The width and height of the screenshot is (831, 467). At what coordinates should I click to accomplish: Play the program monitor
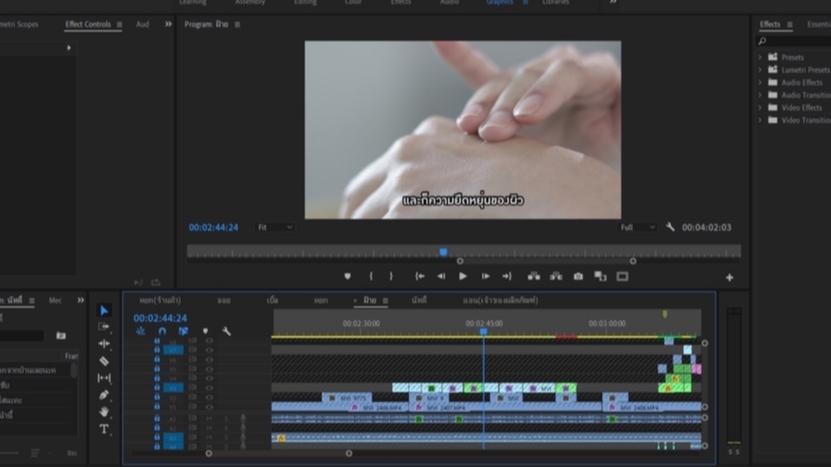(x=463, y=276)
